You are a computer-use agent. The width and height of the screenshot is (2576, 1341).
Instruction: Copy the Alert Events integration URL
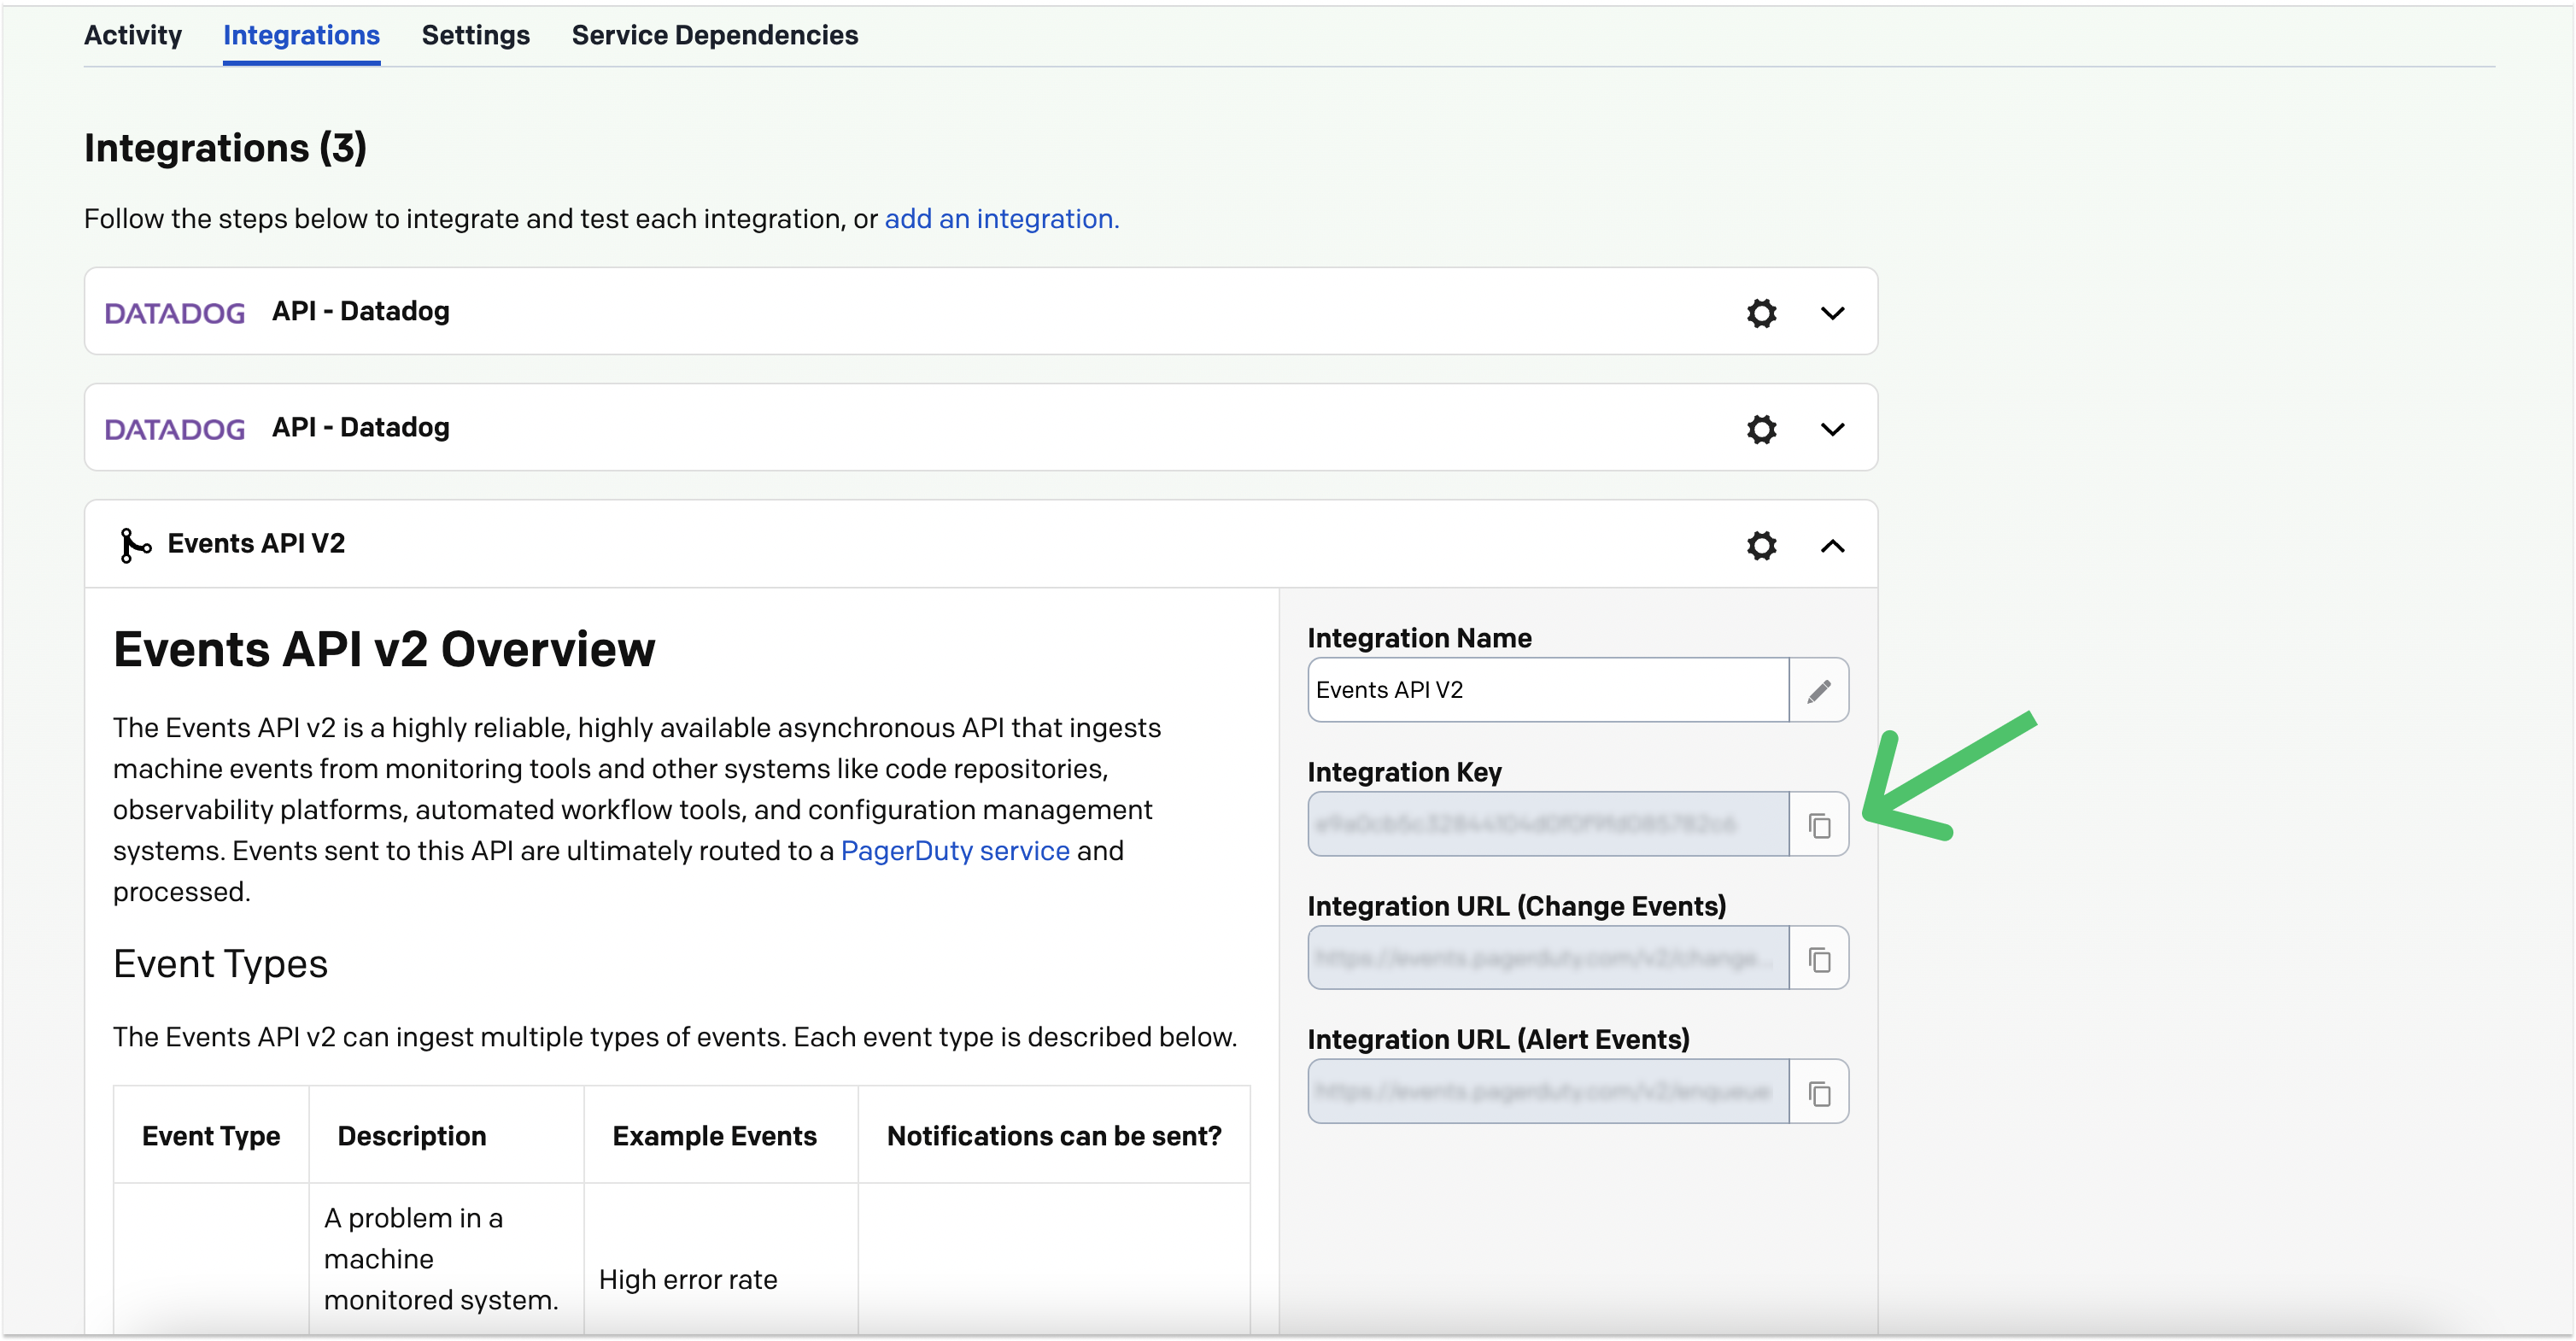[1819, 1092]
